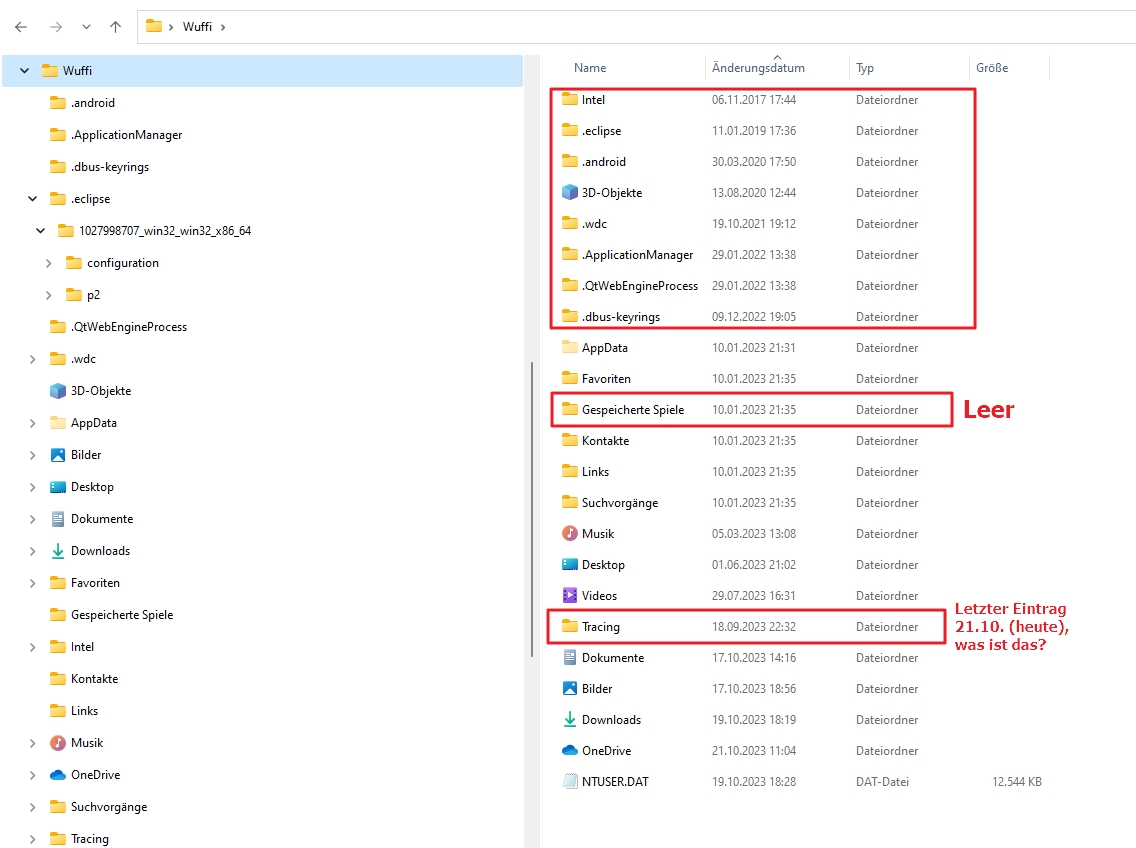1136x848 pixels.
Task: Open recent locations dropdown chevron
Action: click(86, 27)
